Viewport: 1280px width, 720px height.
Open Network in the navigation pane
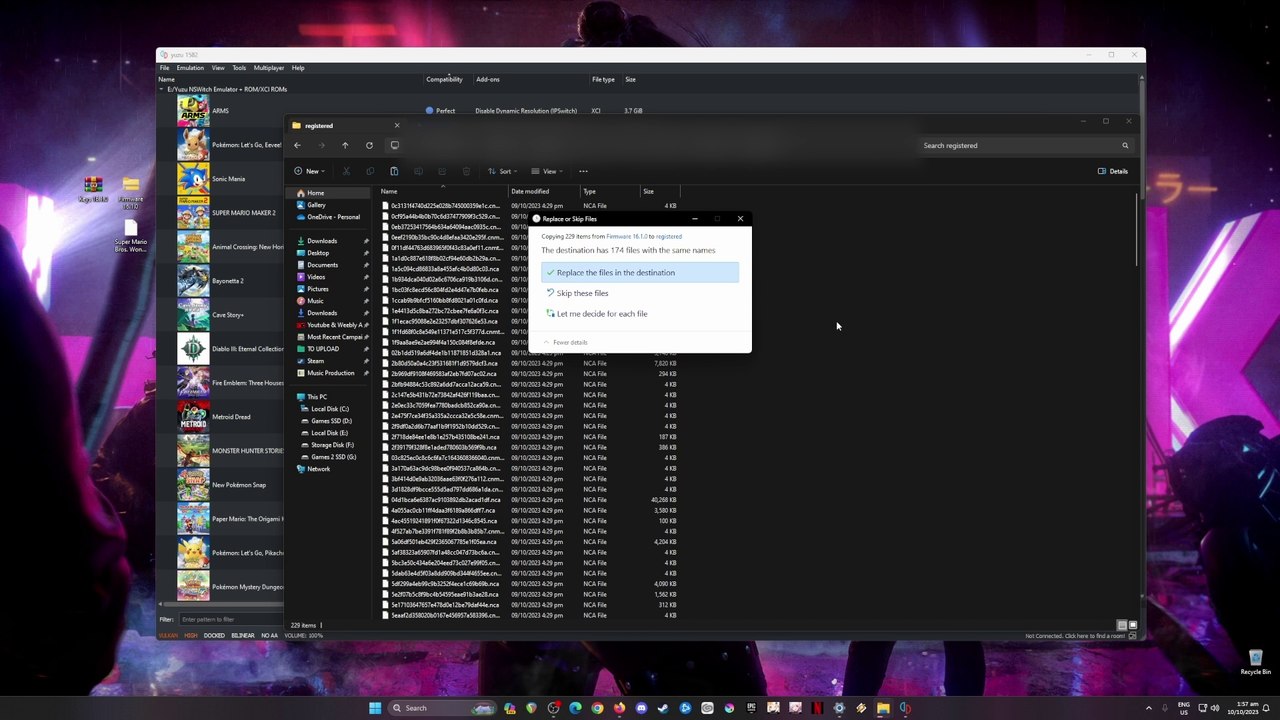tap(318, 469)
